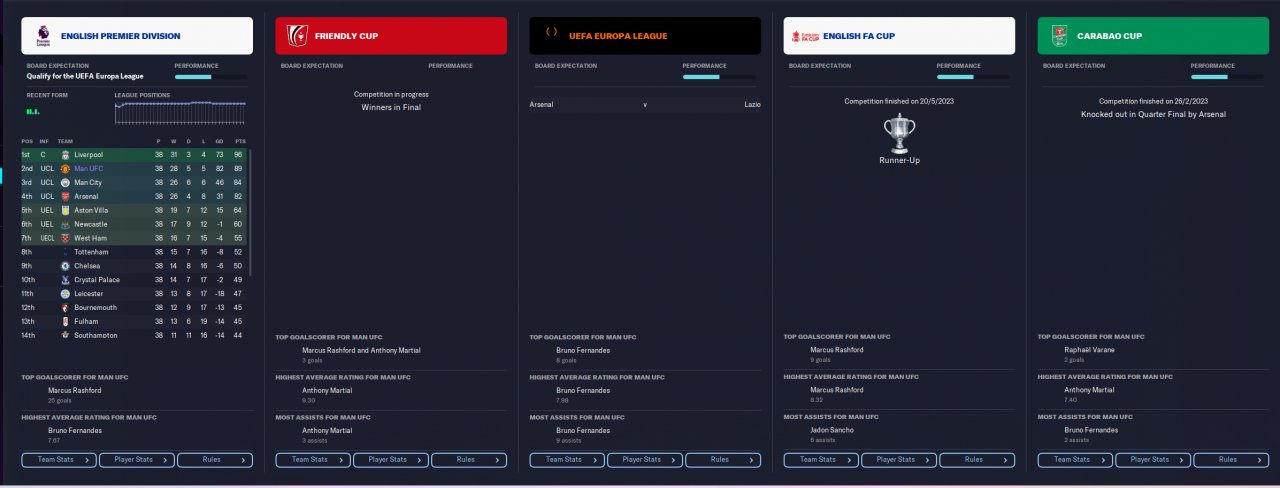This screenshot has width=1280, height=488.
Task: Open Player Stats for Friendly Cup
Action: point(391,460)
